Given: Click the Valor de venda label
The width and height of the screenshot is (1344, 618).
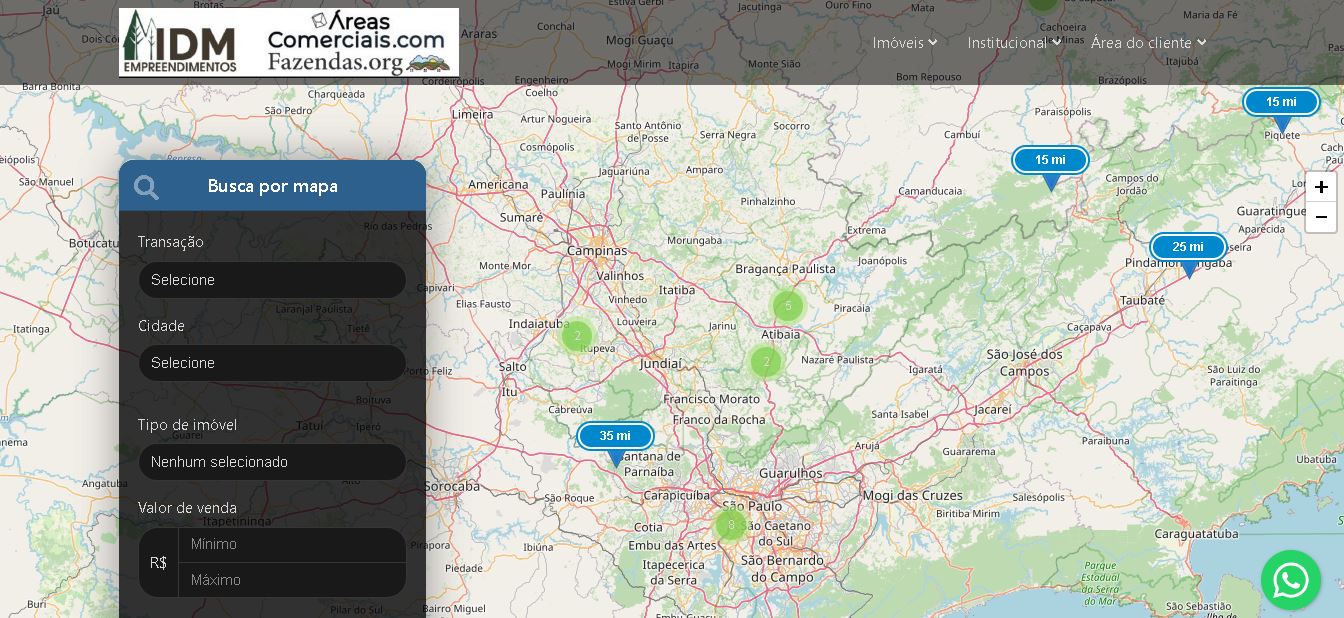Looking at the screenshot, I should [x=187, y=508].
